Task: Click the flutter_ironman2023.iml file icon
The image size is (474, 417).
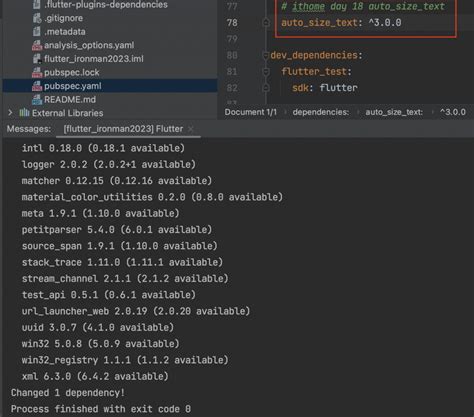Action: pyautogui.click(x=37, y=59)
